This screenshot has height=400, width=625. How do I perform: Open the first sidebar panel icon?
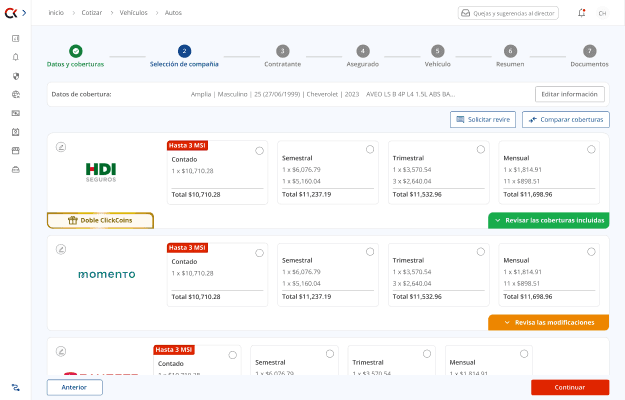click(16, 39)
